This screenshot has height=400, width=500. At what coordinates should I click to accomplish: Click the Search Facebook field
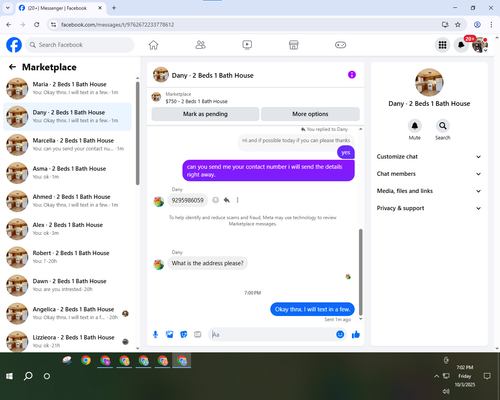pos(80,45)
